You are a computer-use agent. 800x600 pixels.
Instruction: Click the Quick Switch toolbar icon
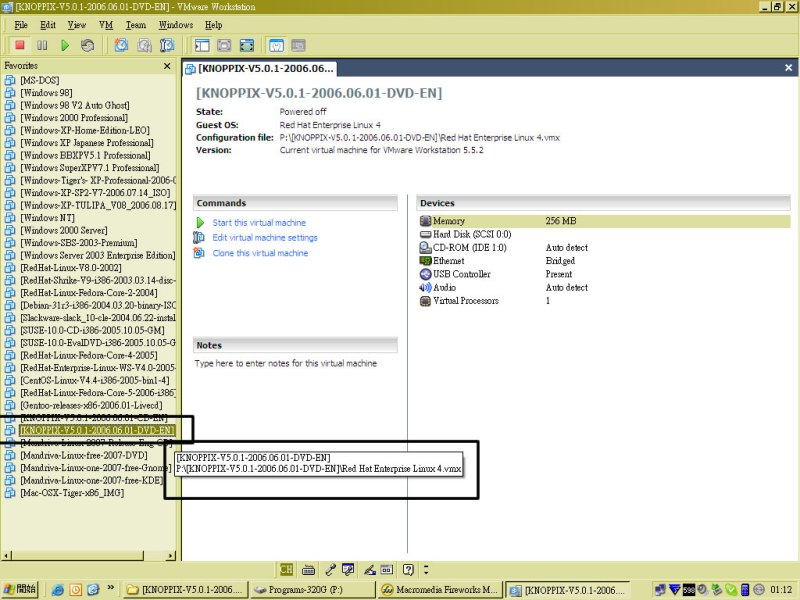pos(224,45)
